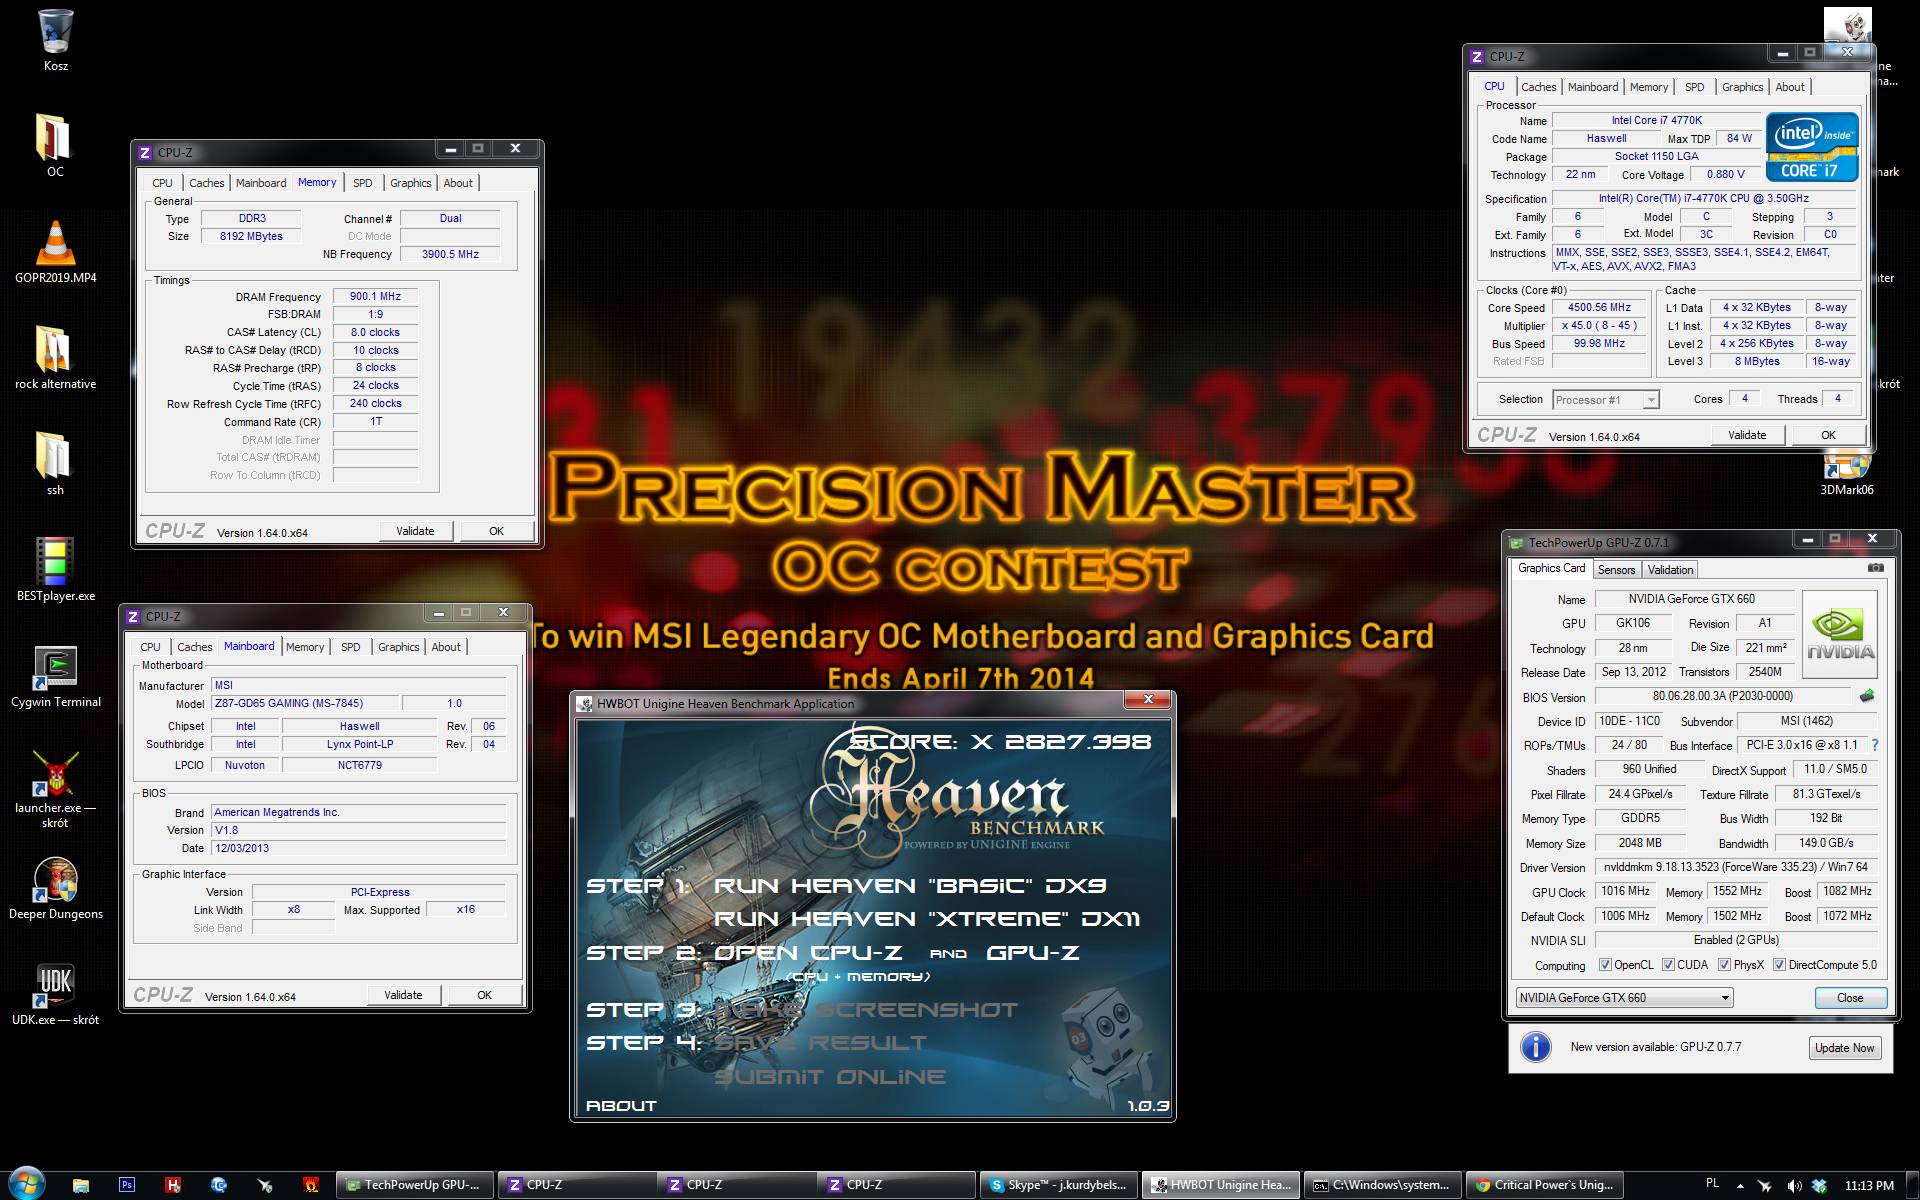Screen dimensions: 1920x1200
Task: Toggle the CUDA checkbox in GPU-Z
Action: (1668, 965)
